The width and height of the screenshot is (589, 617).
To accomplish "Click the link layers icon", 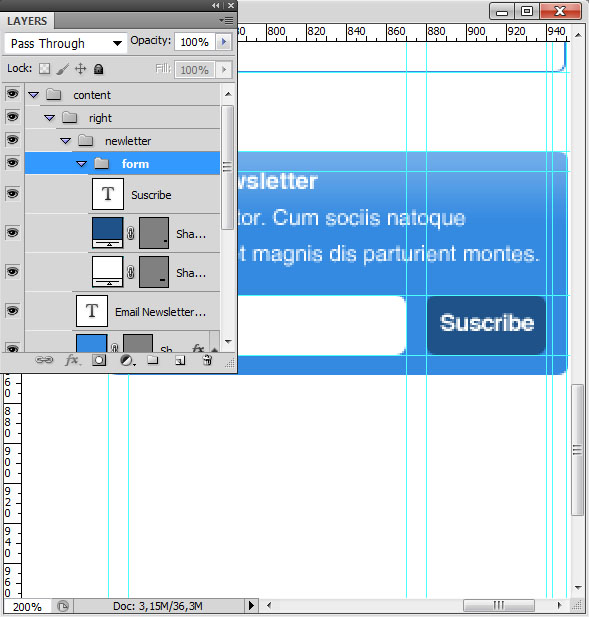I will (x=44, y=360).
